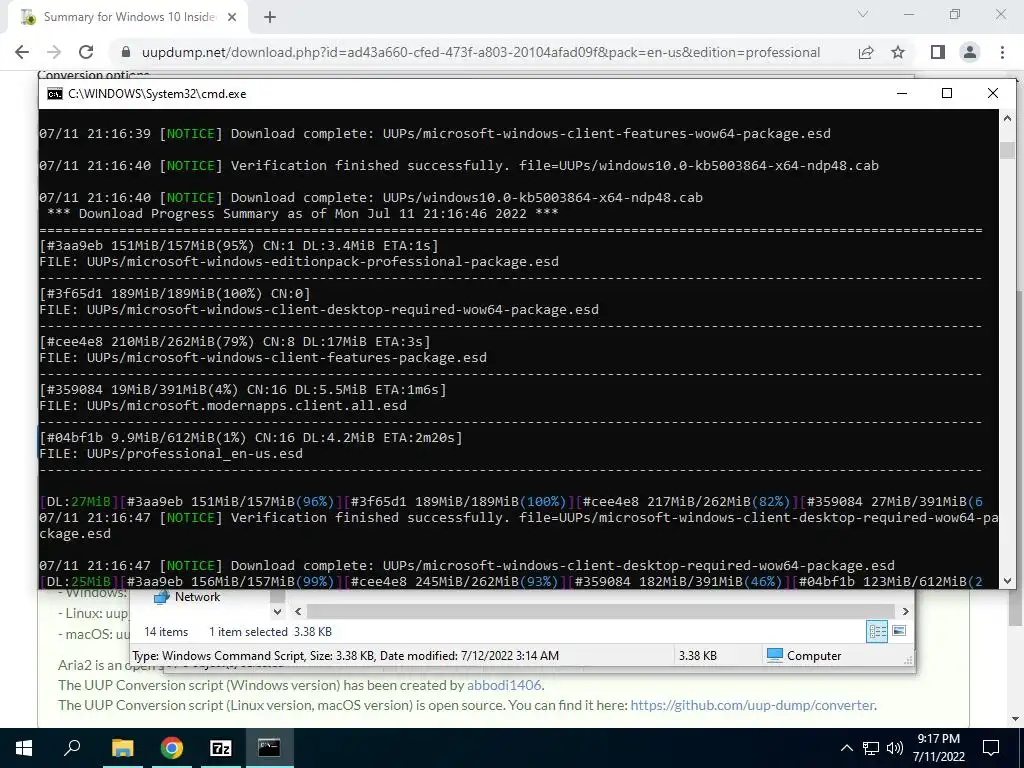The width and height of the screenshot is (1024, 768).
Task: Switch to Chrome from taskbar
Action: click(172, 748)
